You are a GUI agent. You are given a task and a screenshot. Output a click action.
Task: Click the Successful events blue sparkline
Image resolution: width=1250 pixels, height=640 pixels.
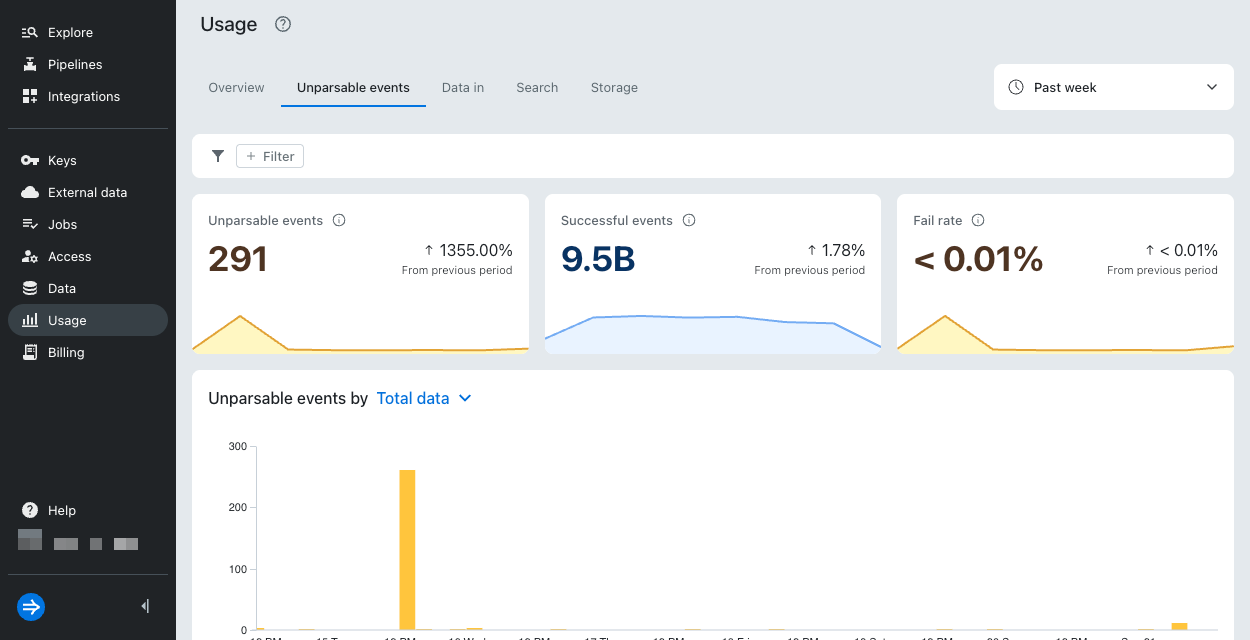[713, 334]
